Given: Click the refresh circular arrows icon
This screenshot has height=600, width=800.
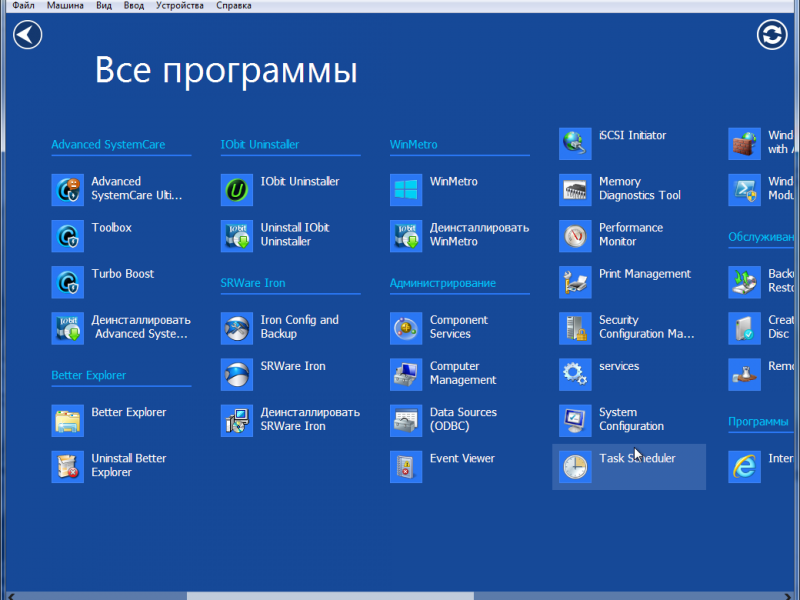Looking at the screenshot, I should [772, 35].
